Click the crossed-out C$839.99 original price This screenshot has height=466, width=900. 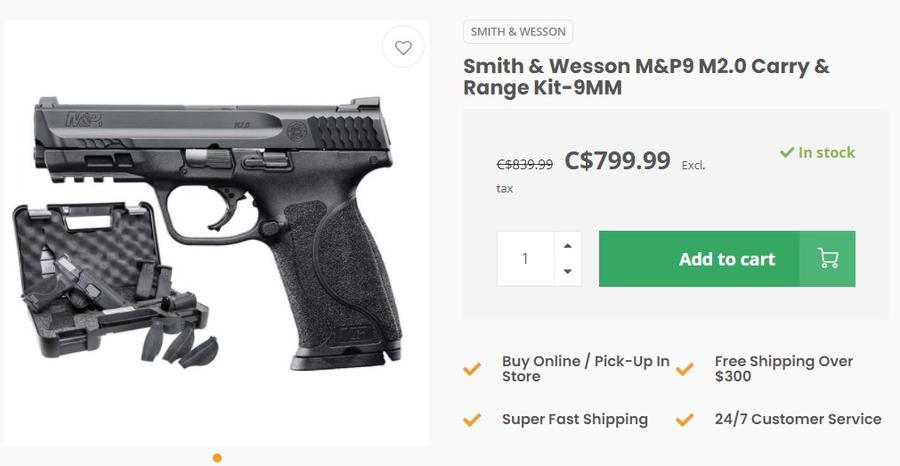(x=525, y=164)
